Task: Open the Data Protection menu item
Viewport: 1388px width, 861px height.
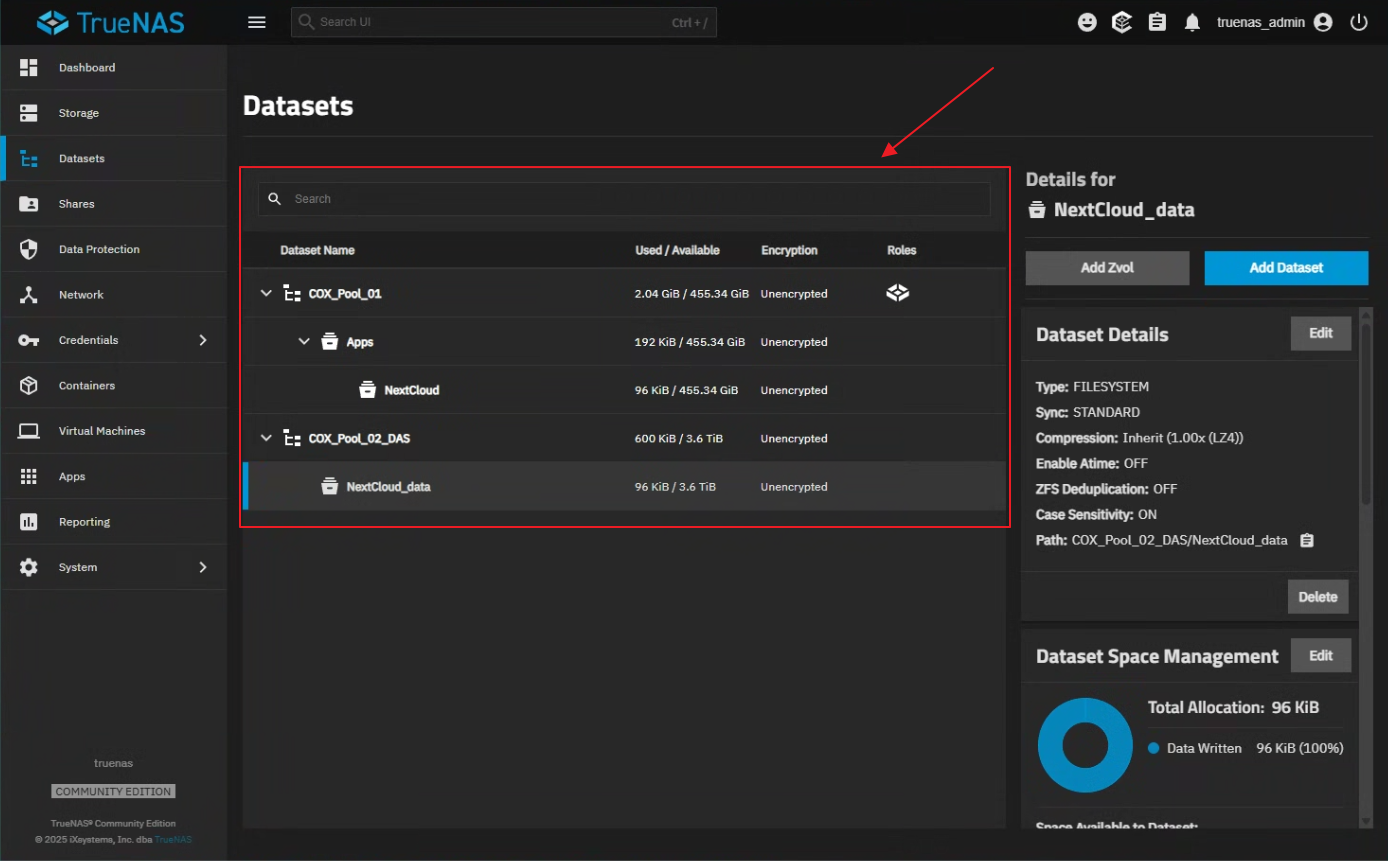Action: point(114,249)
